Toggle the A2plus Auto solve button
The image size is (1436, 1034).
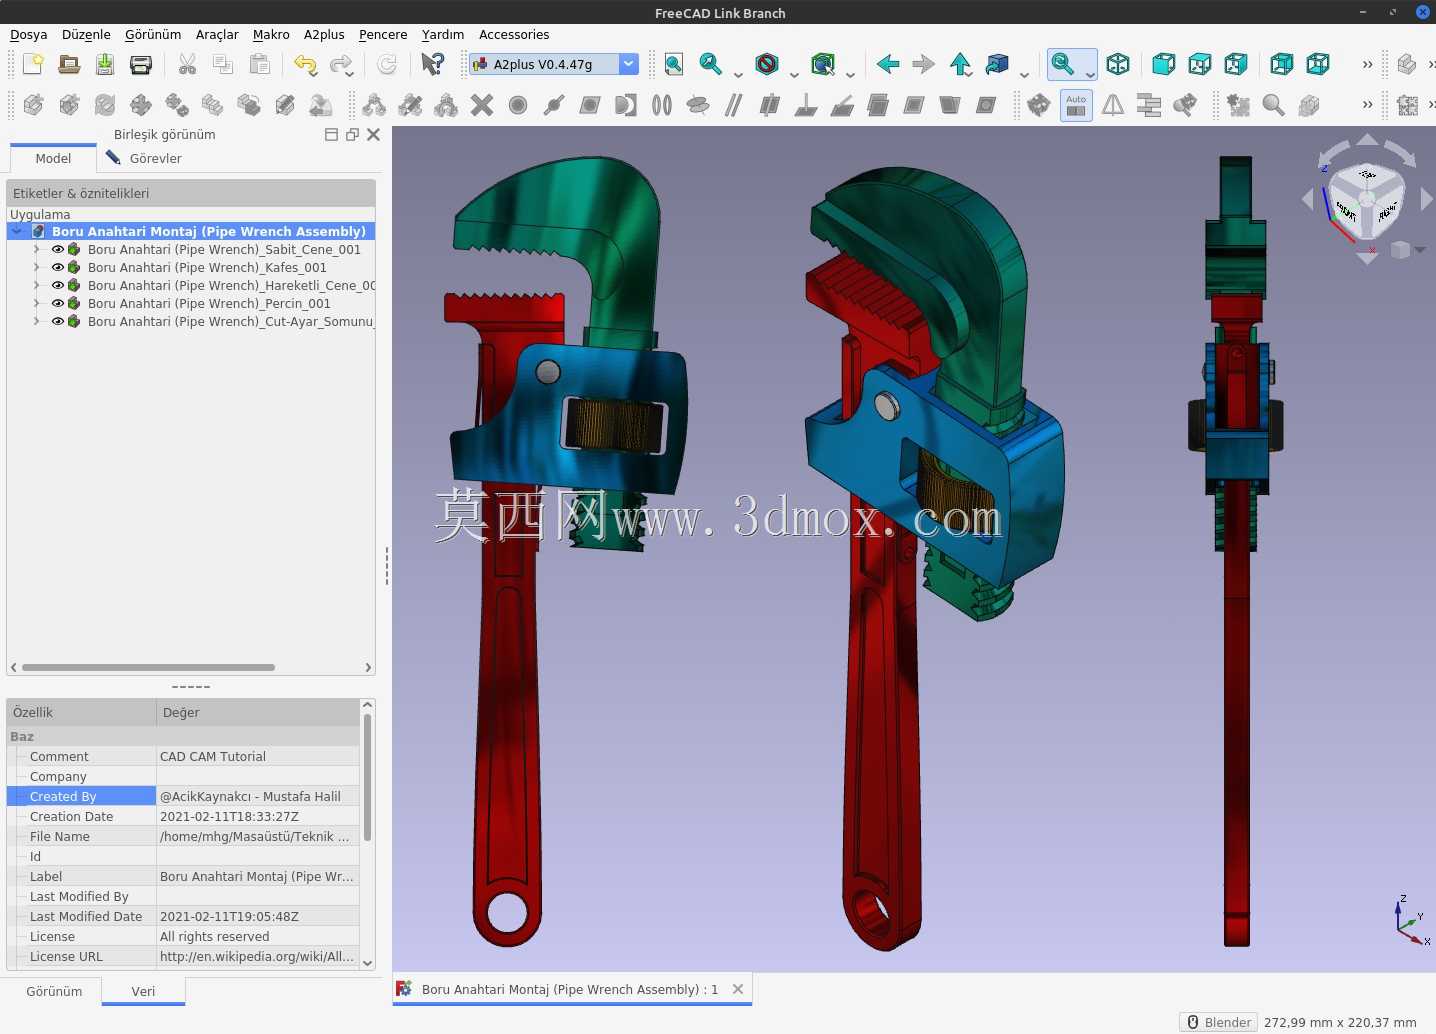[1076, 105]
